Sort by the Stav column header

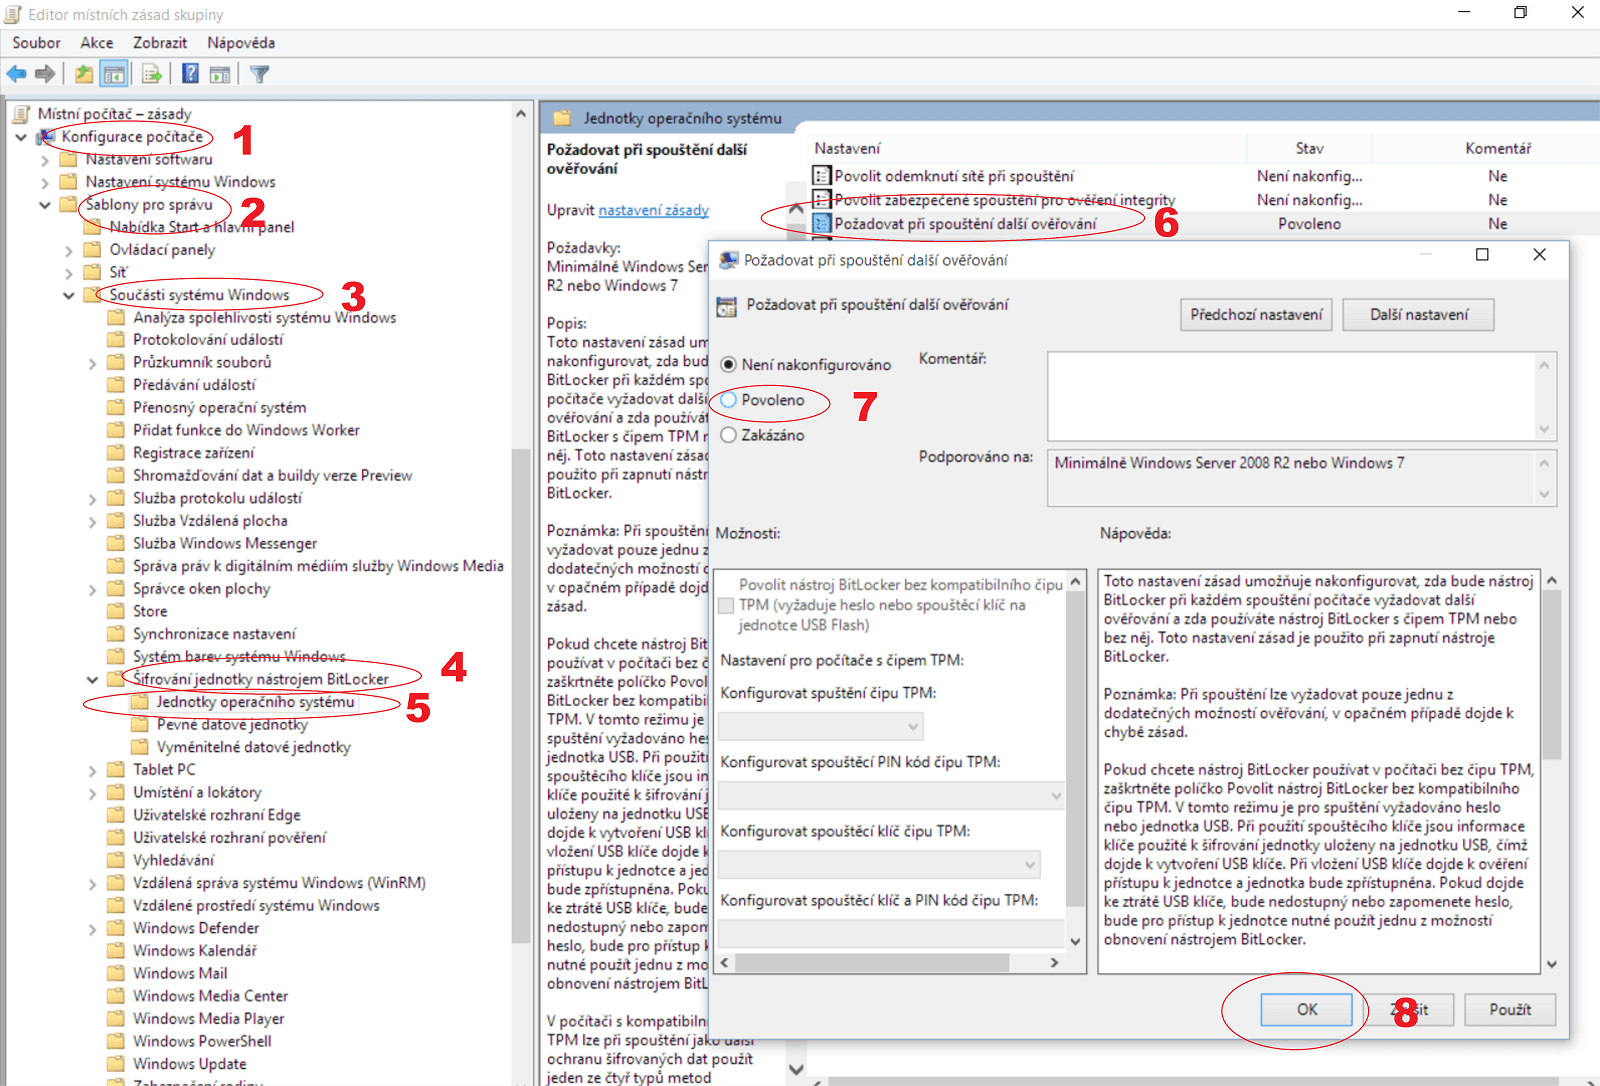(1309, 148)
